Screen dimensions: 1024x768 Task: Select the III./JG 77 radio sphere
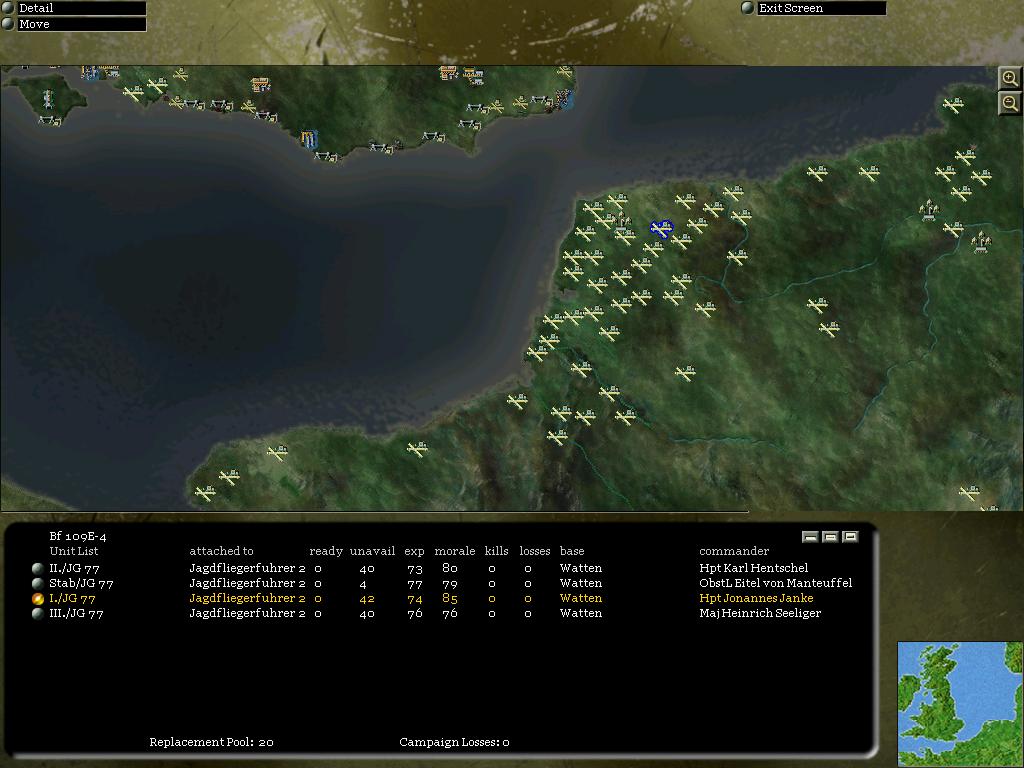tap(38, 613)
